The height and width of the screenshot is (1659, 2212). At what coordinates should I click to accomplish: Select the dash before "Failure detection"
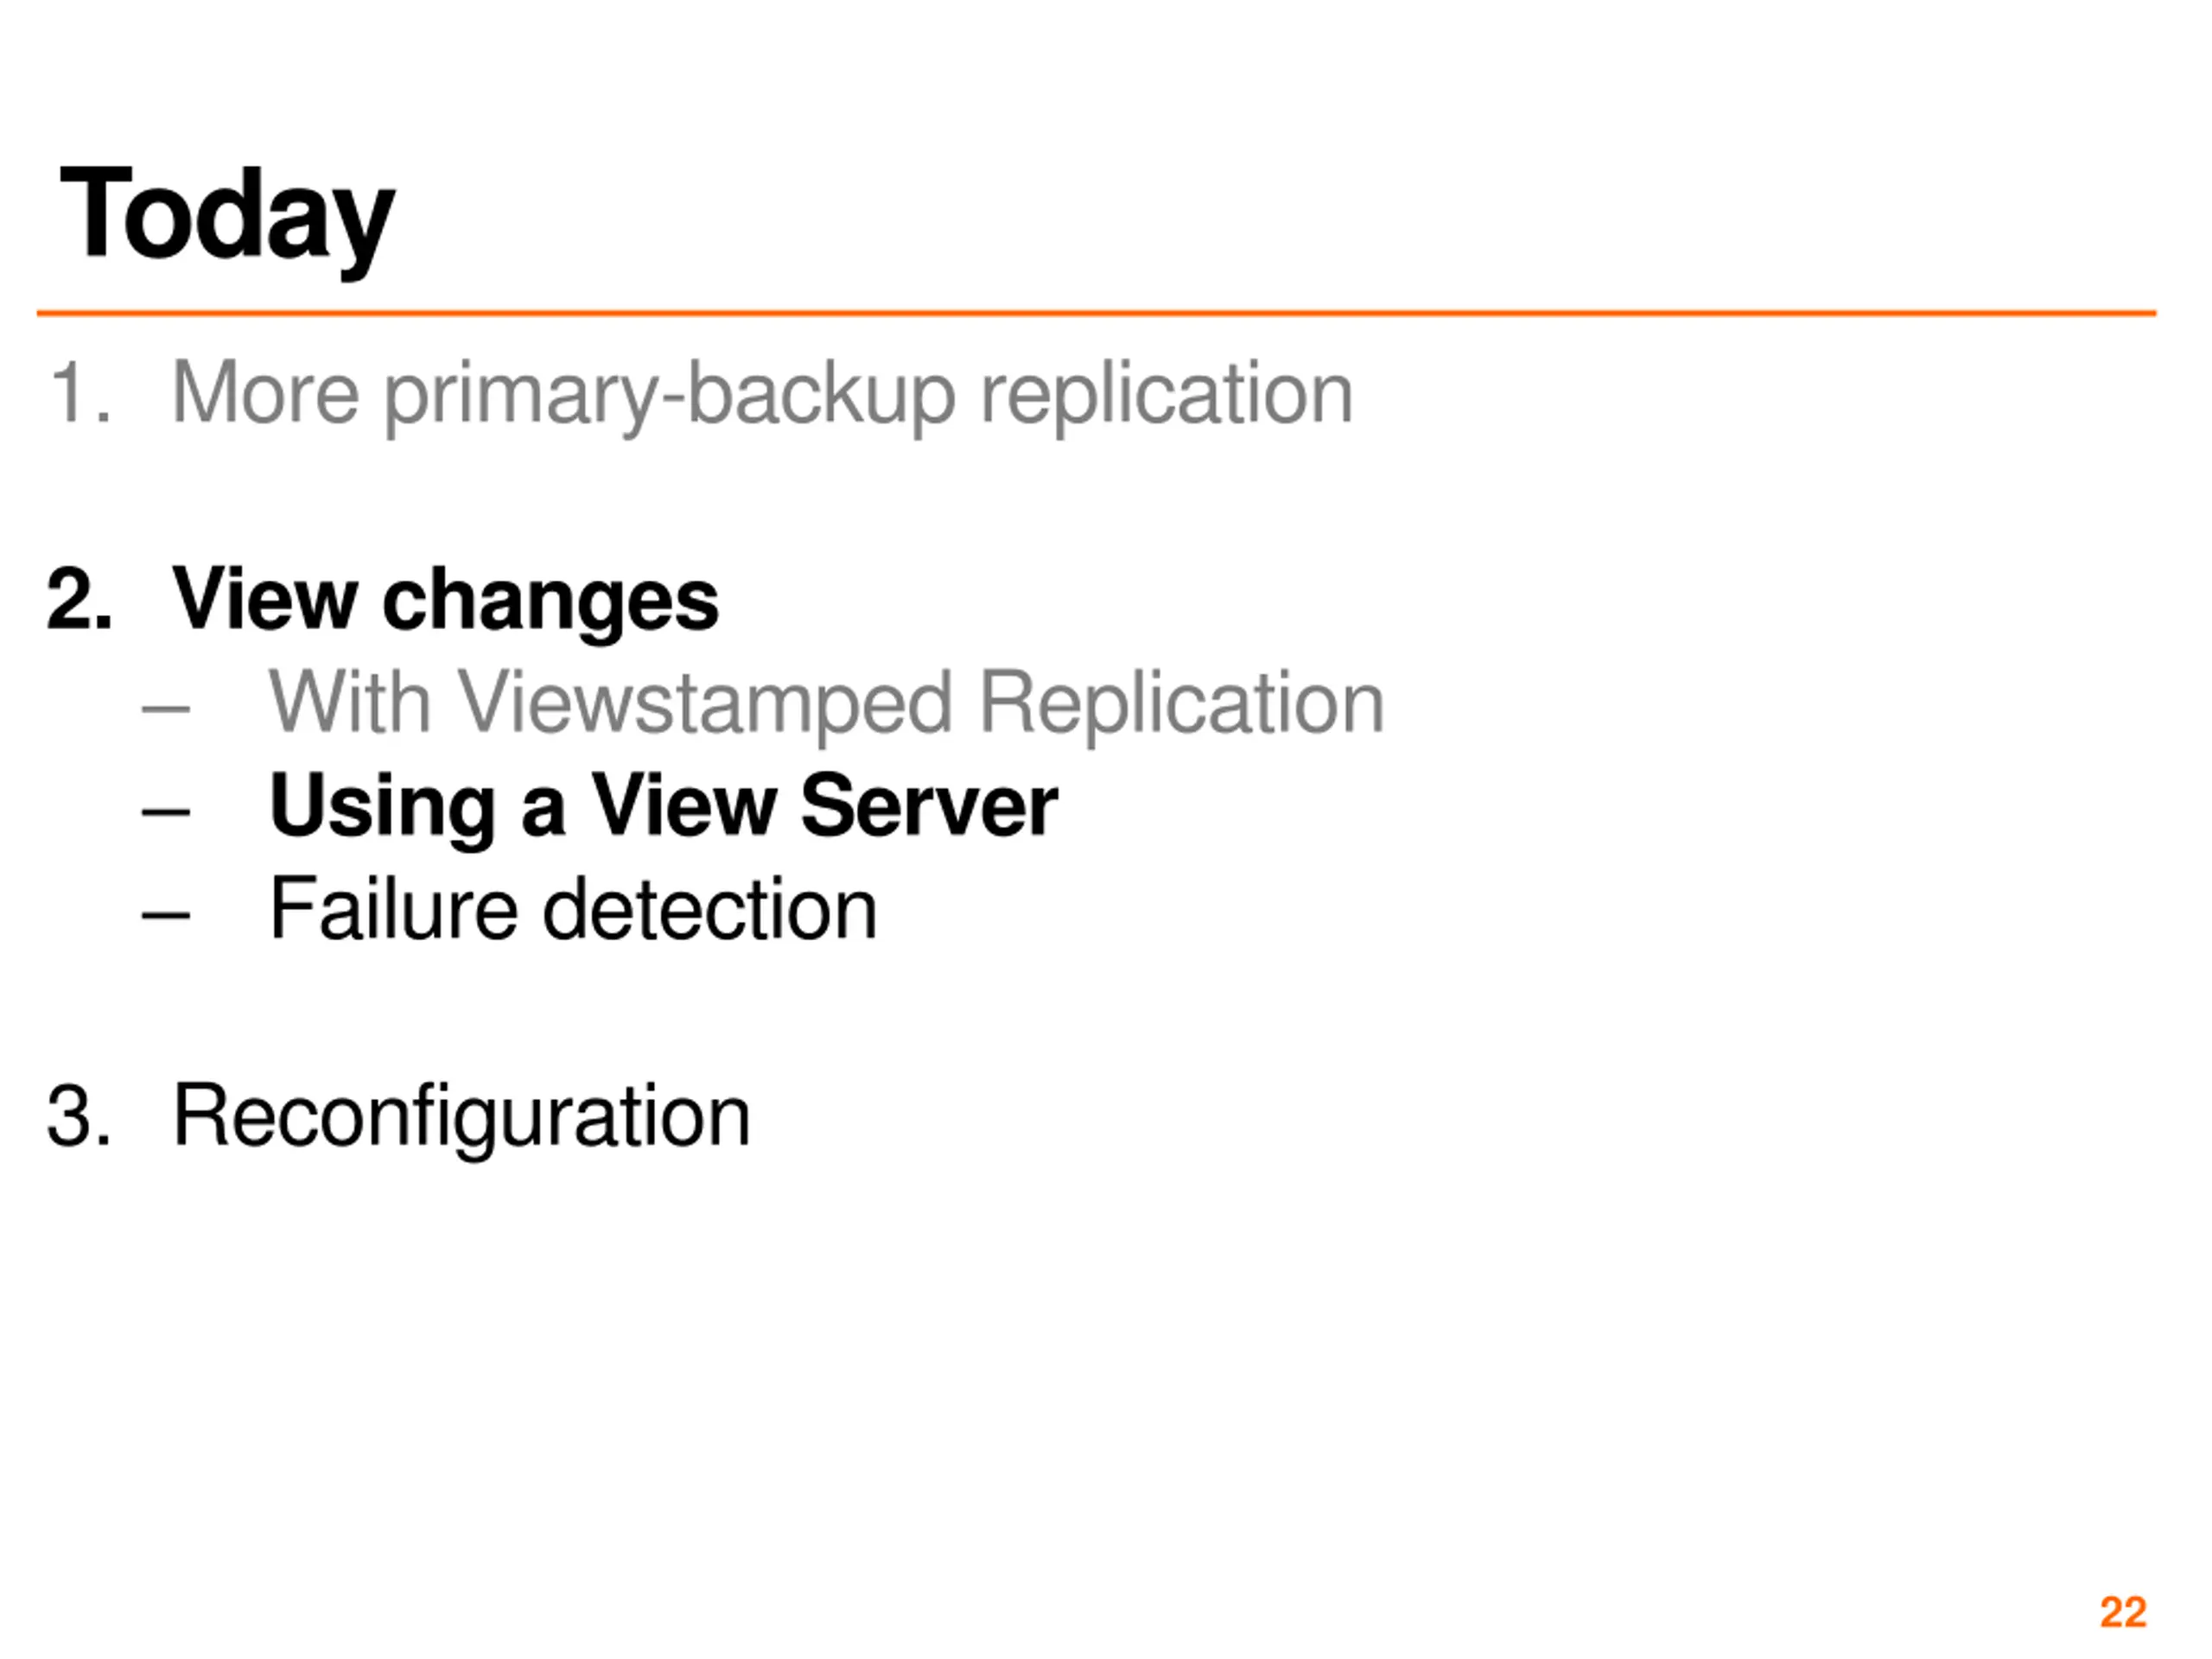tap(166, 914)
